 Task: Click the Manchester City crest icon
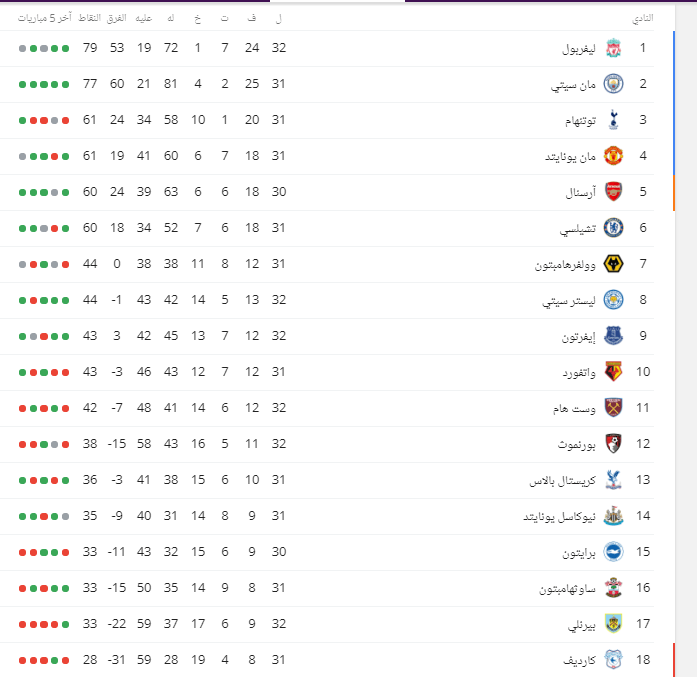613,84
